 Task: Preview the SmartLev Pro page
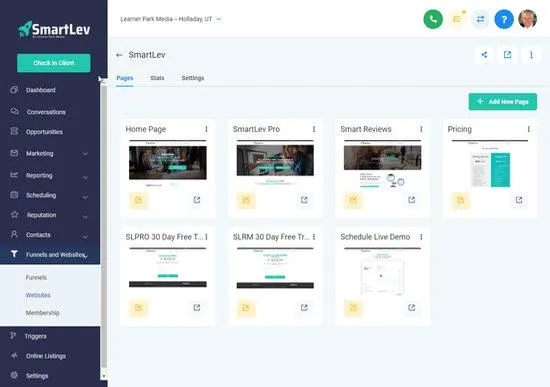pyautogui.click(x=304, y=200)
